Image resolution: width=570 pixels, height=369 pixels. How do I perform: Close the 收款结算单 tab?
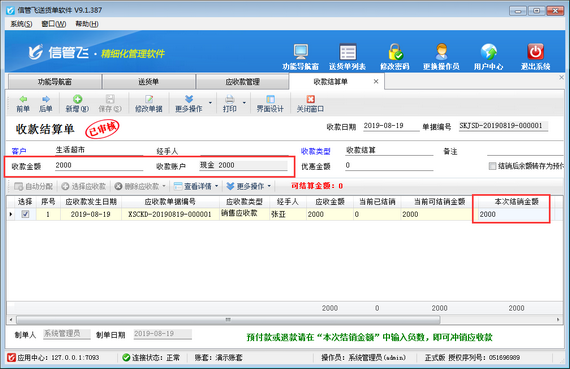point(376,81)
